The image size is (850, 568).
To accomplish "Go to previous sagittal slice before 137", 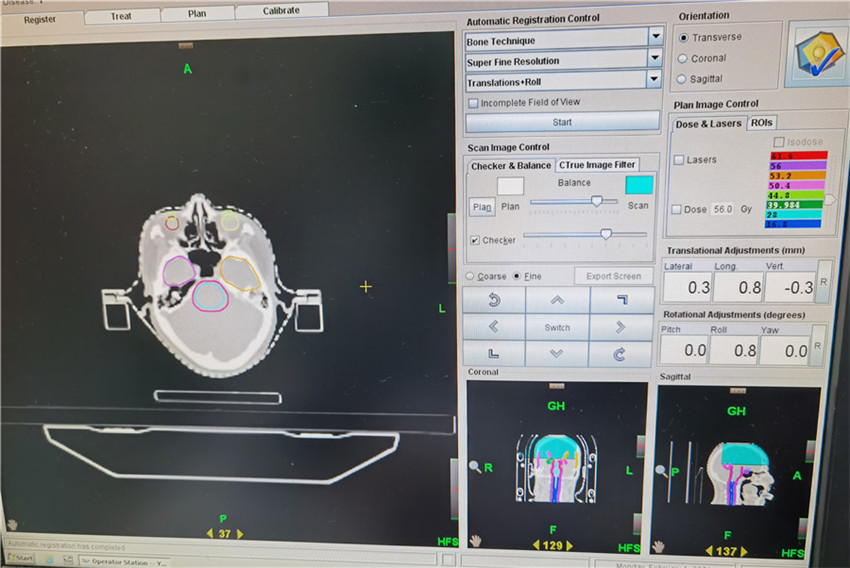I will [x=709, y=551].
